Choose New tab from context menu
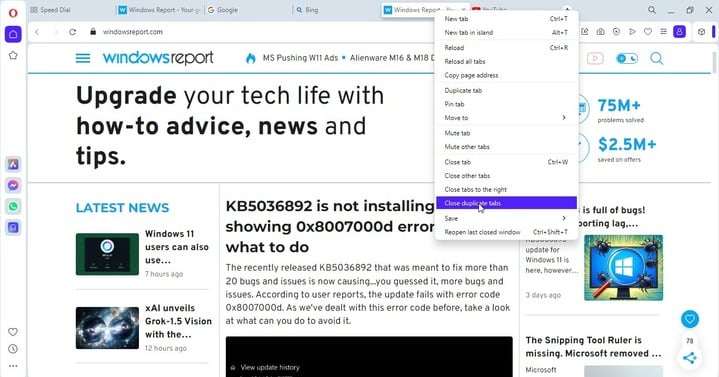 coord(506,19)
